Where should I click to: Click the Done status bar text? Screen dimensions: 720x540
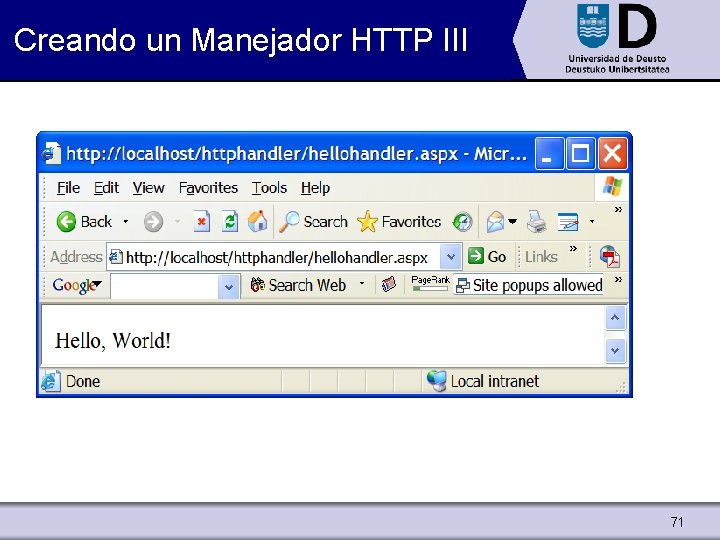pyautogui.click(x=83, y=381)
